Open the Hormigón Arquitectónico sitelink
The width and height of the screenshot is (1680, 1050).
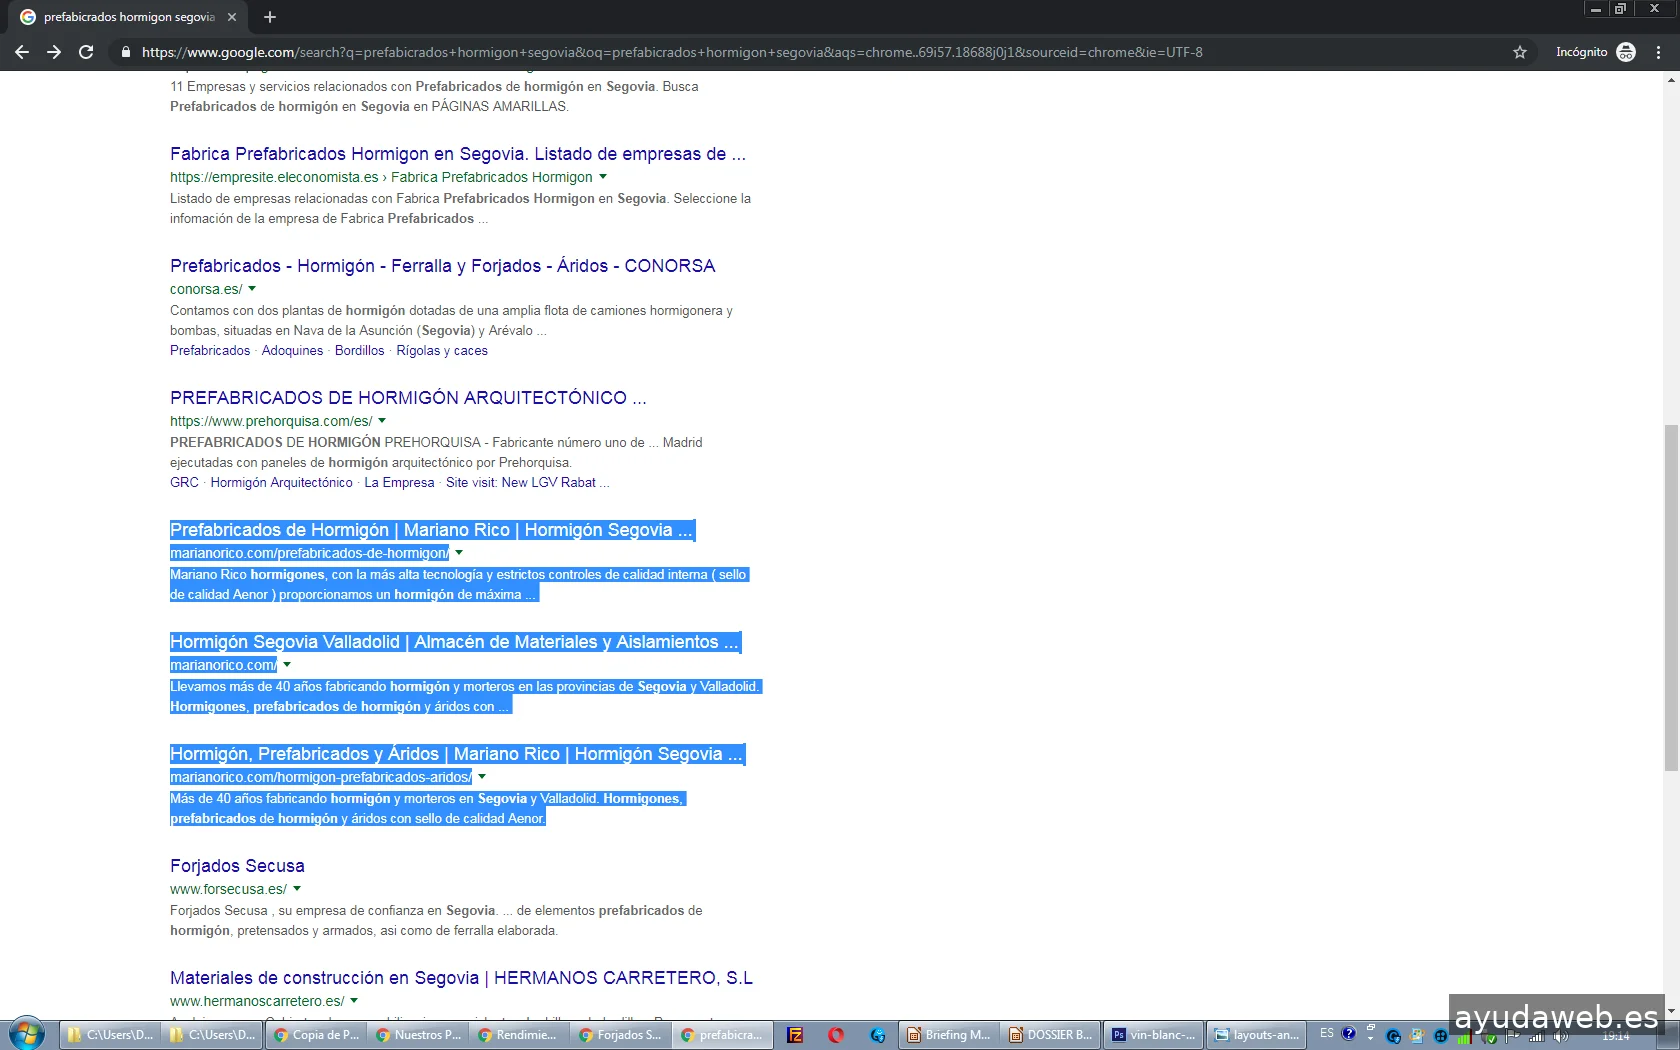click(x=281, y=483)
